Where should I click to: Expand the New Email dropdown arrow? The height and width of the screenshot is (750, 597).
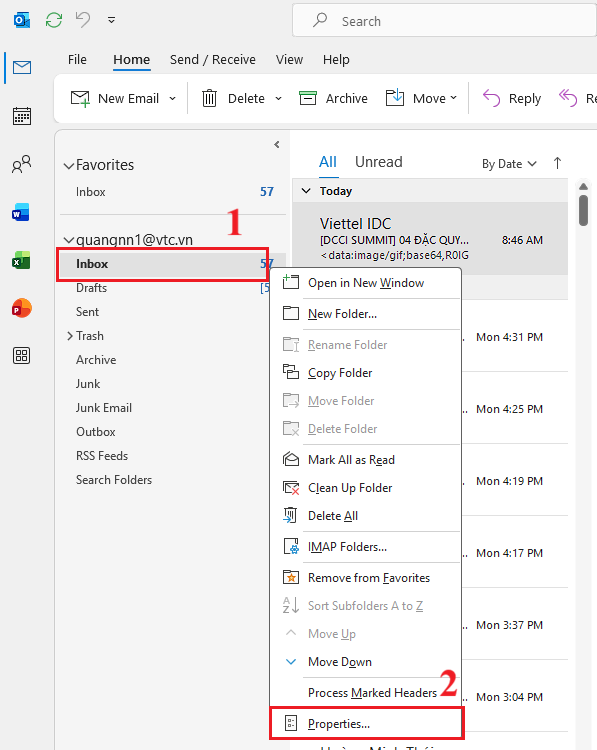(x=172, y=99)
